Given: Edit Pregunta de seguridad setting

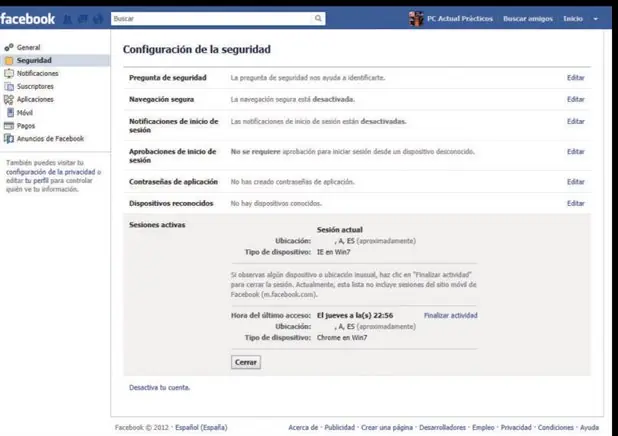Looking at the screenshot, I should point(575,78).
